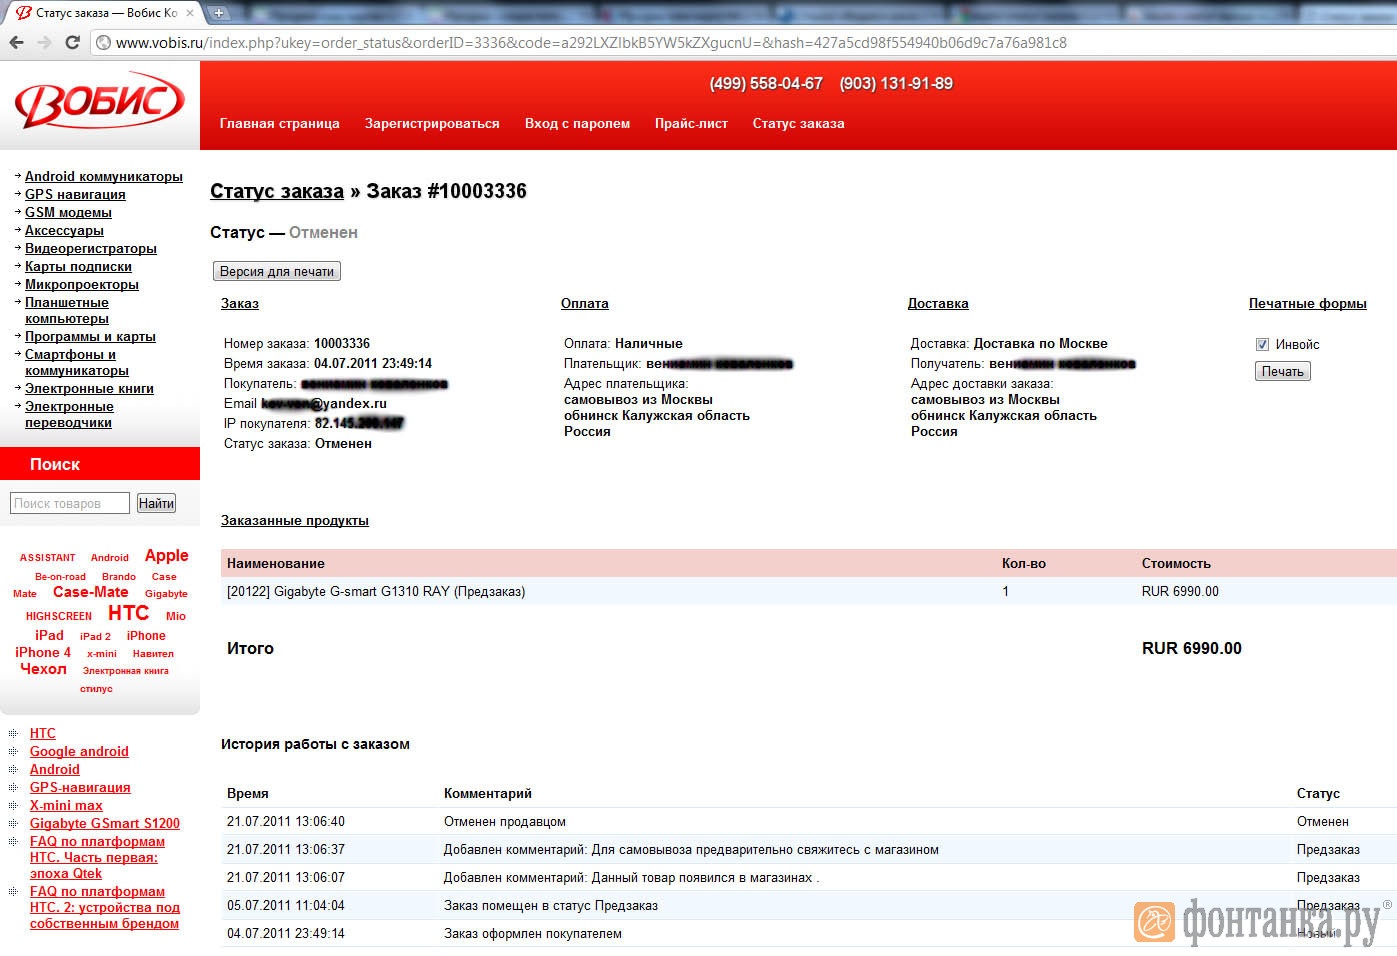
Task: Reload the page with refresh icon
Action: point(72,43)
